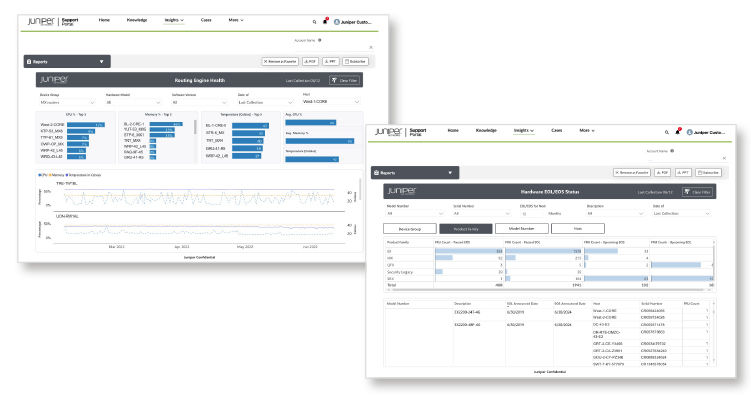Click Total row in Product Family table
The width and height of the screenshot is (751, 396).
click(x=549, y=285)
